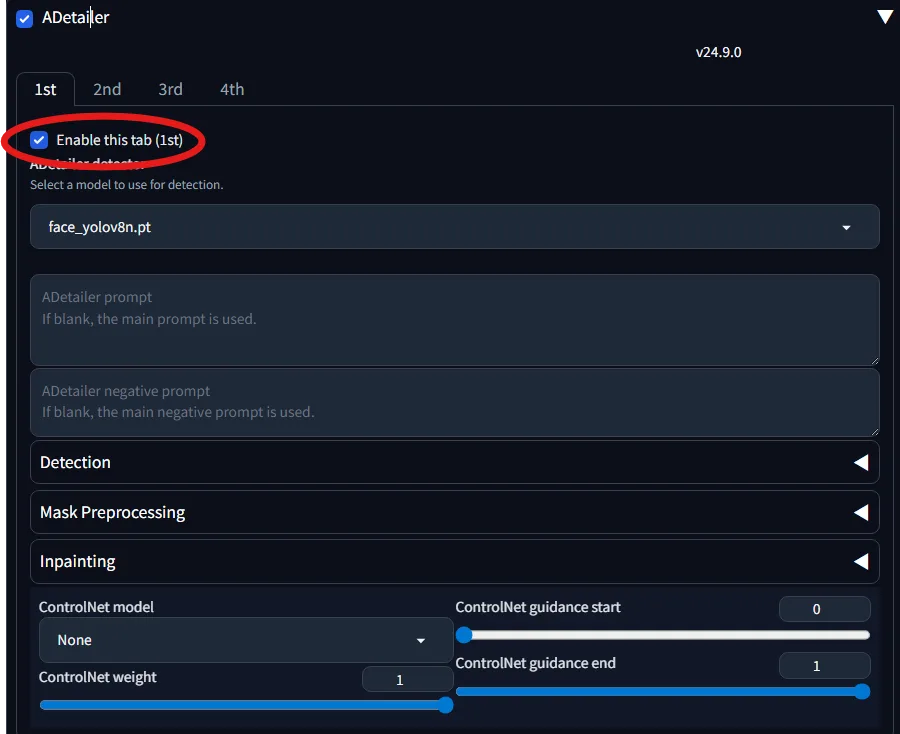Uncheck the ADetailer enable checkbox

point(25,19)
